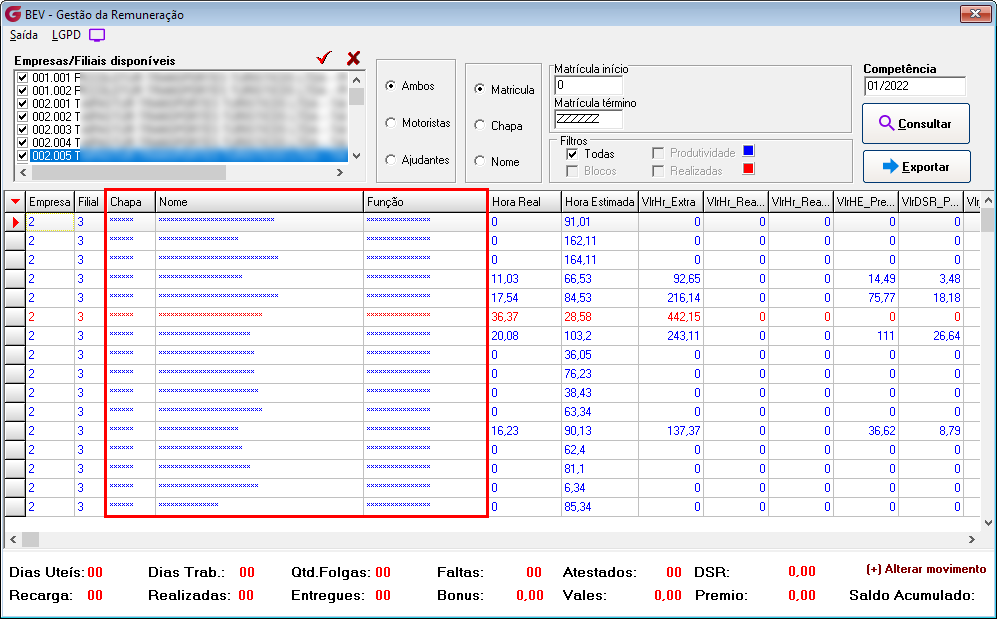Toggle checkbox for company 001.002

[23, 90]
